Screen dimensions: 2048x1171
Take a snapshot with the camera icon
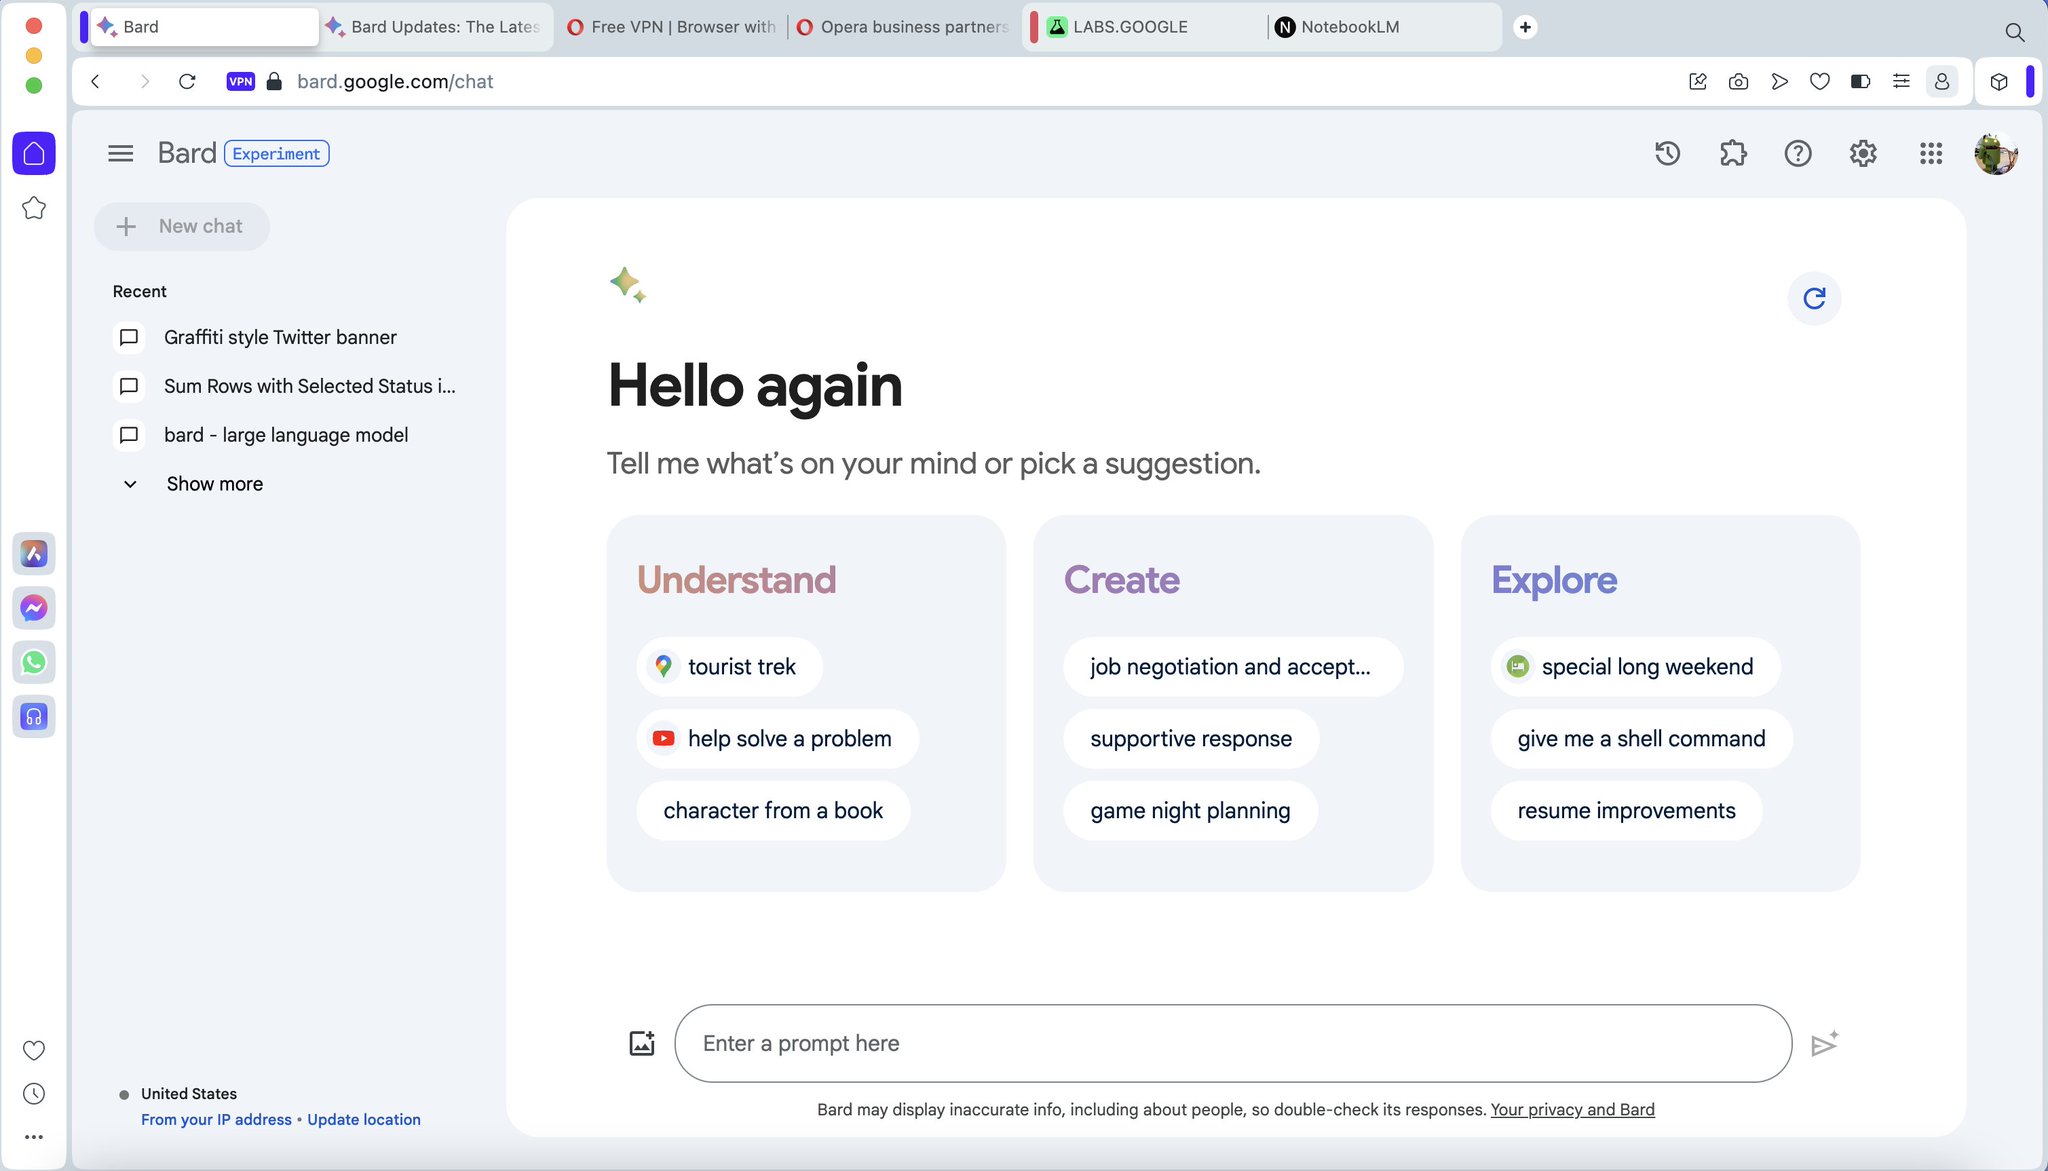tap(1739, 82)
